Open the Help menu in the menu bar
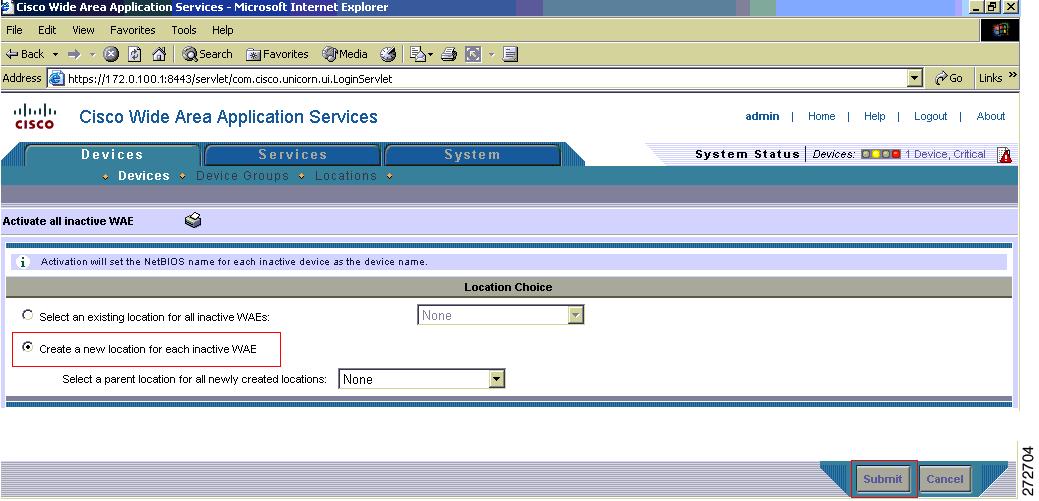The height and width of the screenshot is (501, 1039). coord(223,30)
